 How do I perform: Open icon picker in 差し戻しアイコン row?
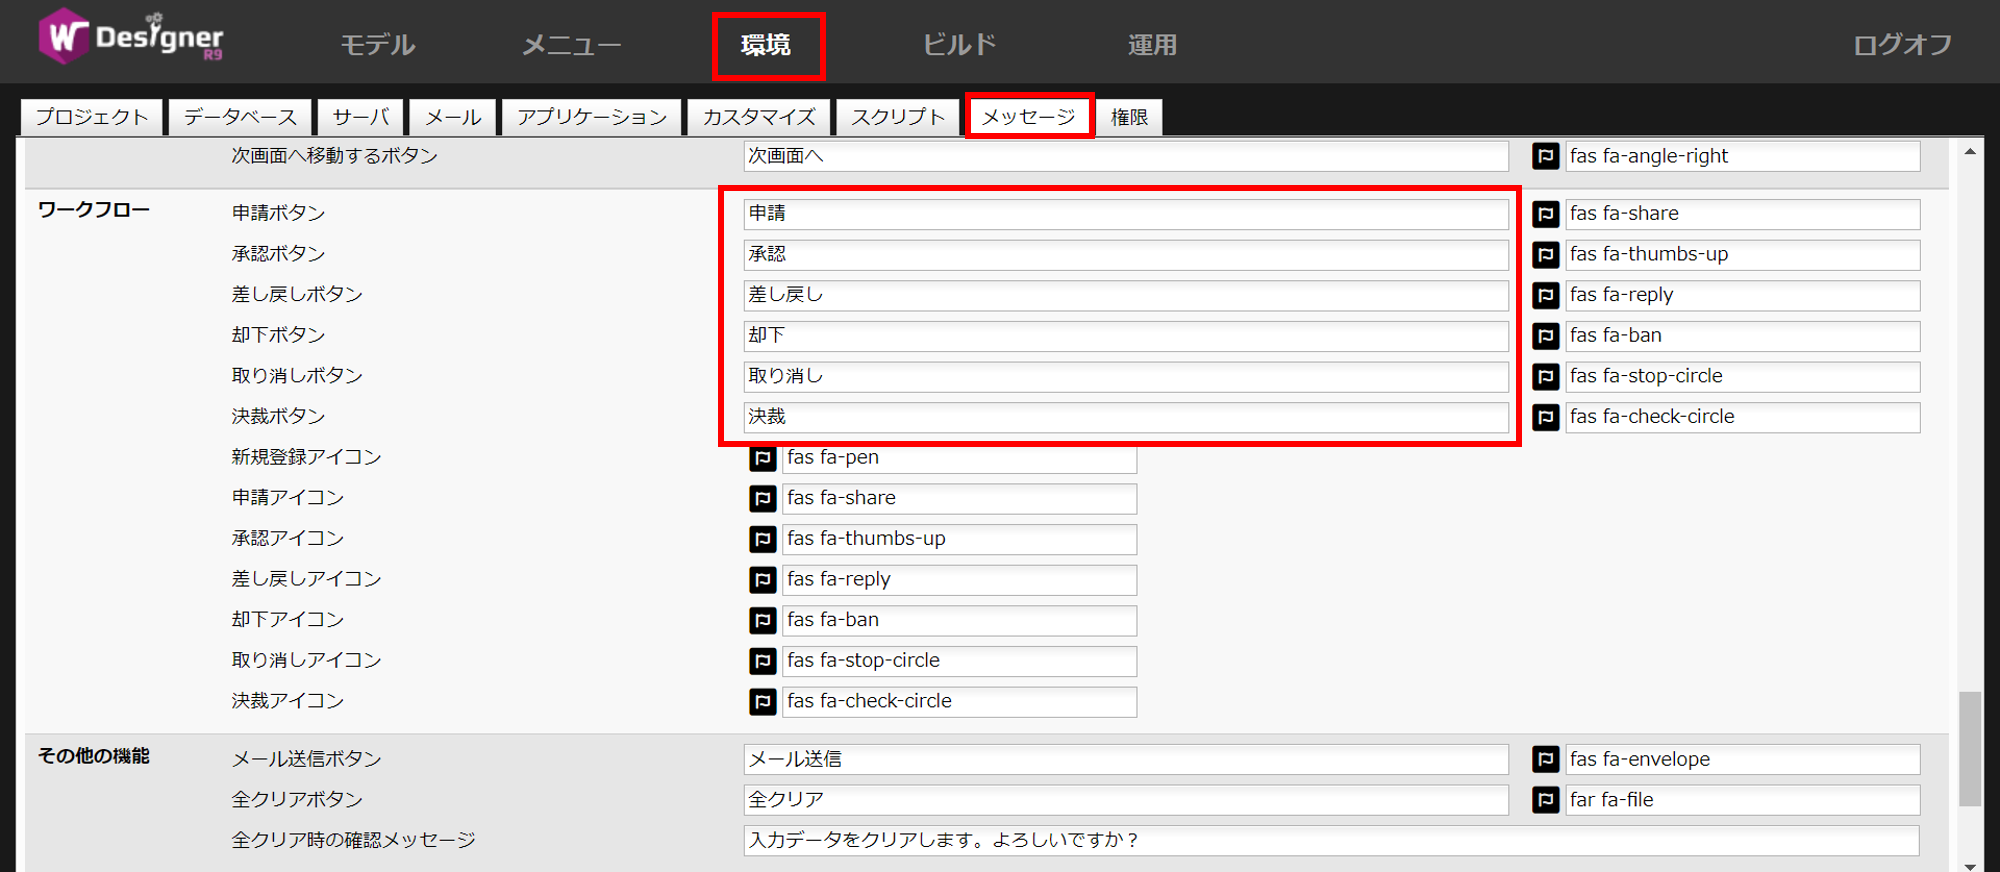[762, 580]
